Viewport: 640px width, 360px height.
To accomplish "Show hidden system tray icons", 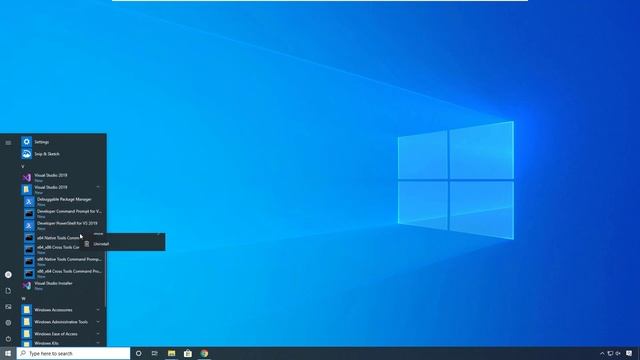I will click(602, 353).
